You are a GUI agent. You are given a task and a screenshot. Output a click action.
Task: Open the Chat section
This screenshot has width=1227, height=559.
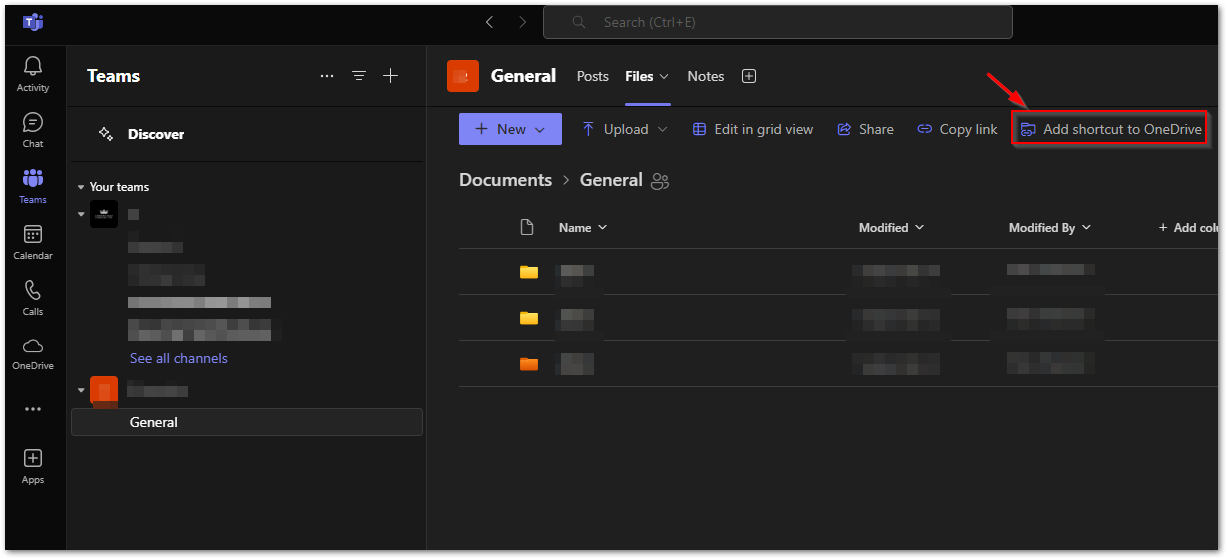(33, 130)
